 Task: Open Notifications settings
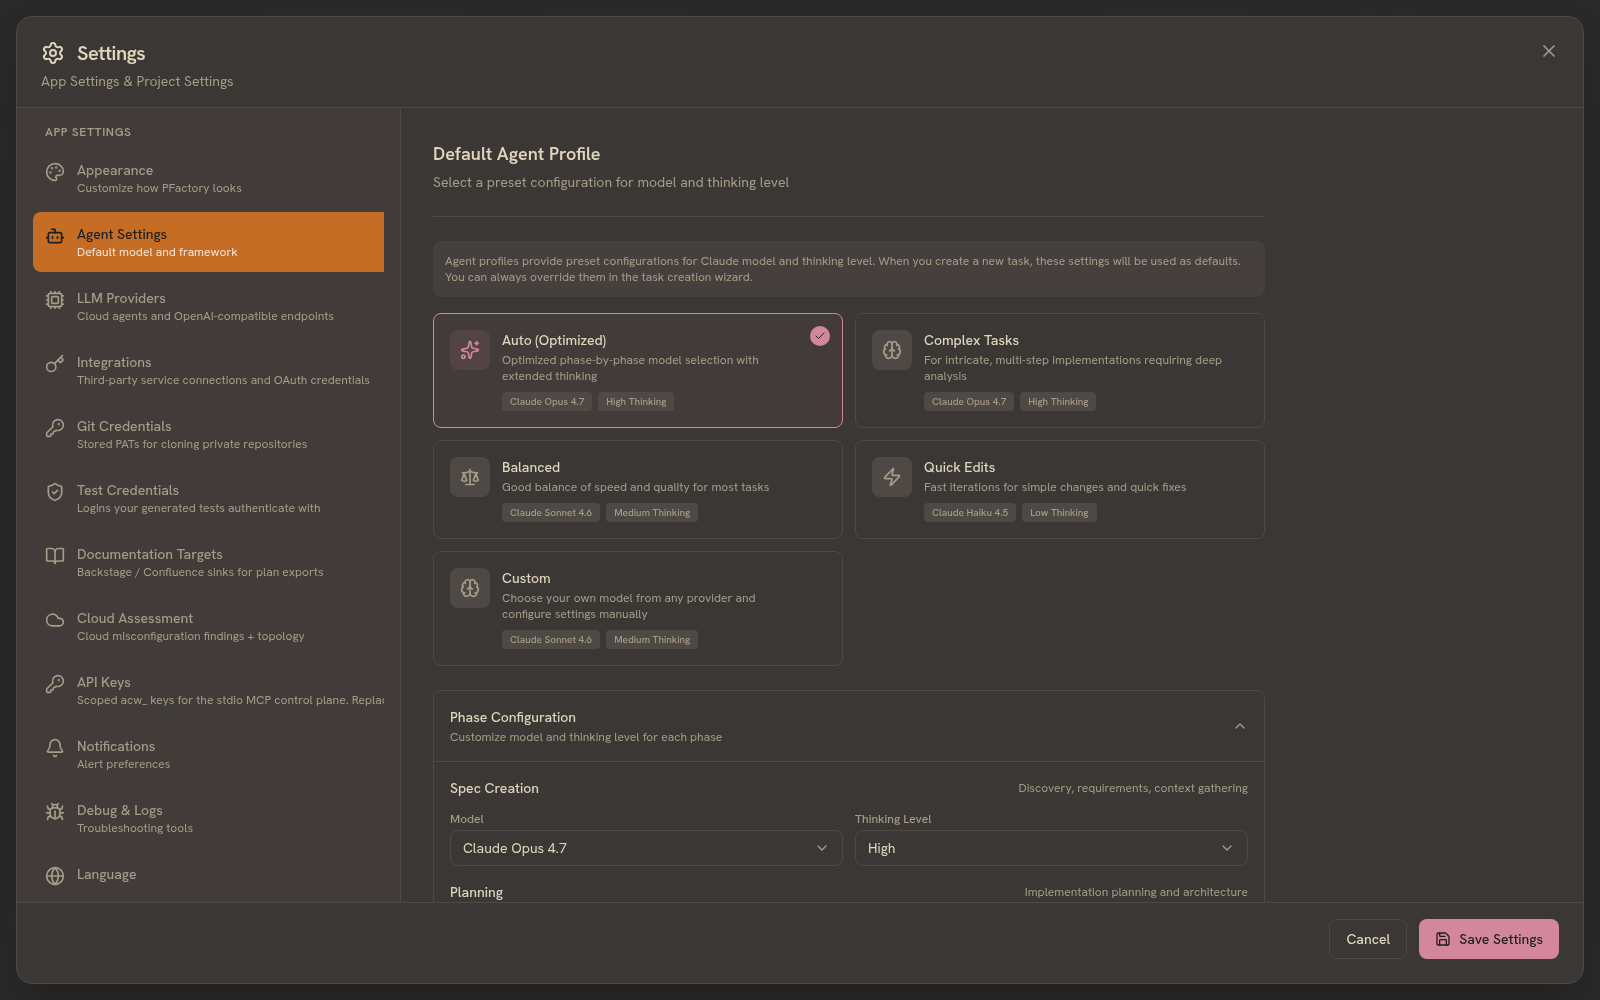click(x=208, y=754)
